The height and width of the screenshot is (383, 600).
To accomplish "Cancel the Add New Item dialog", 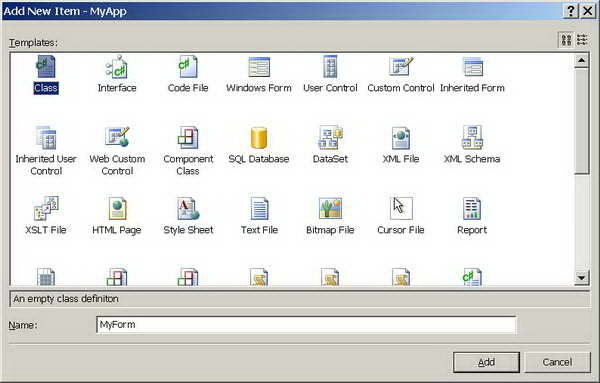I will [x=557, y=362].
